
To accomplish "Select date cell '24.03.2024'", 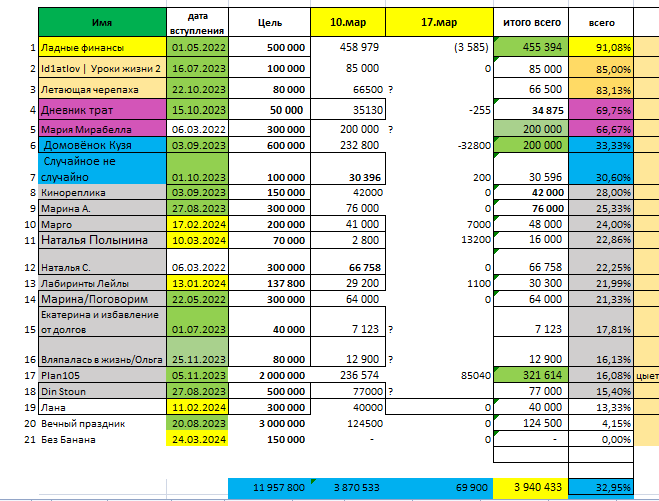I will click(198, 439).
